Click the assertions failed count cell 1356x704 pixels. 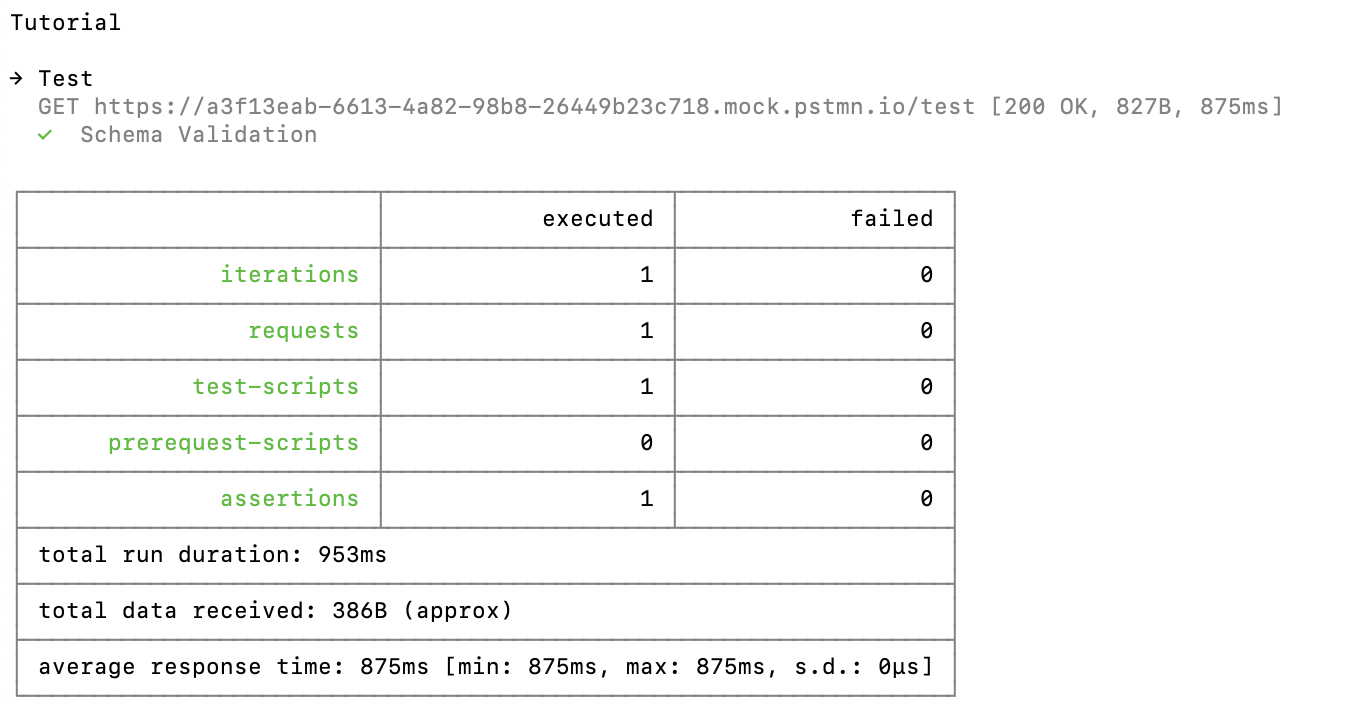(815, 499)
